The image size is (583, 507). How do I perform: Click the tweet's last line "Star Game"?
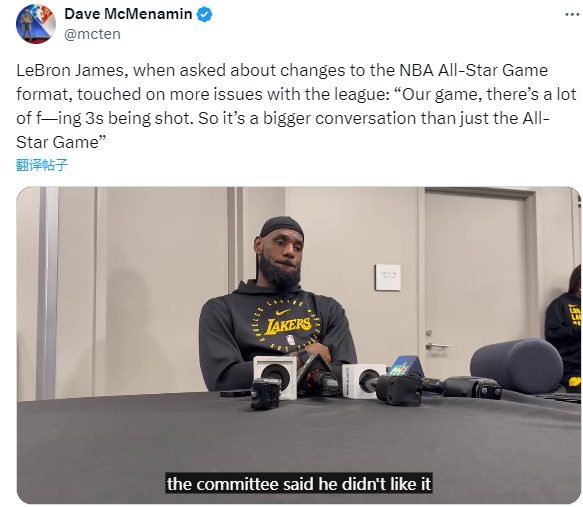point(61,142)
